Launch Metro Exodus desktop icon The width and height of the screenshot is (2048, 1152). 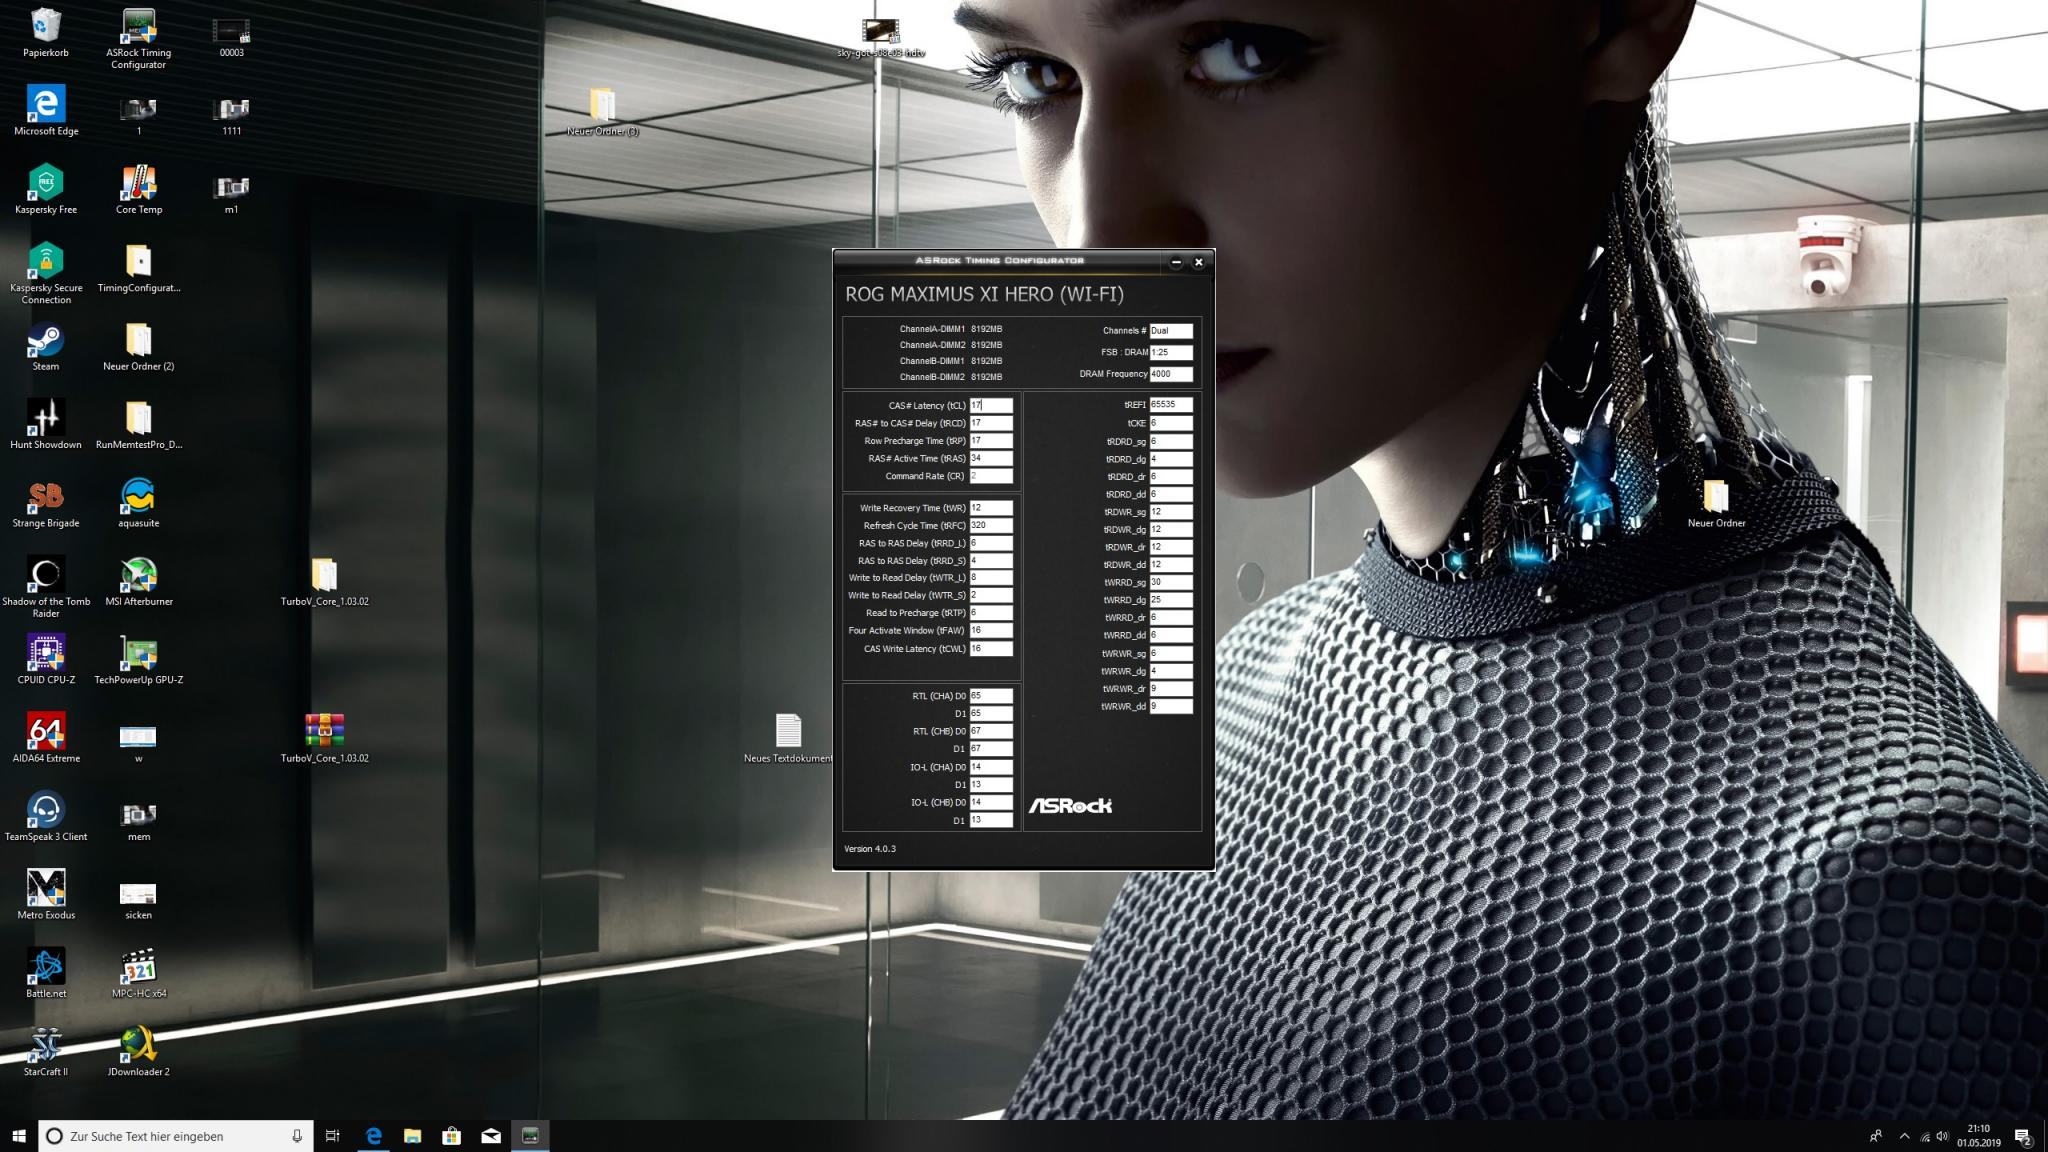click(46, 896)
